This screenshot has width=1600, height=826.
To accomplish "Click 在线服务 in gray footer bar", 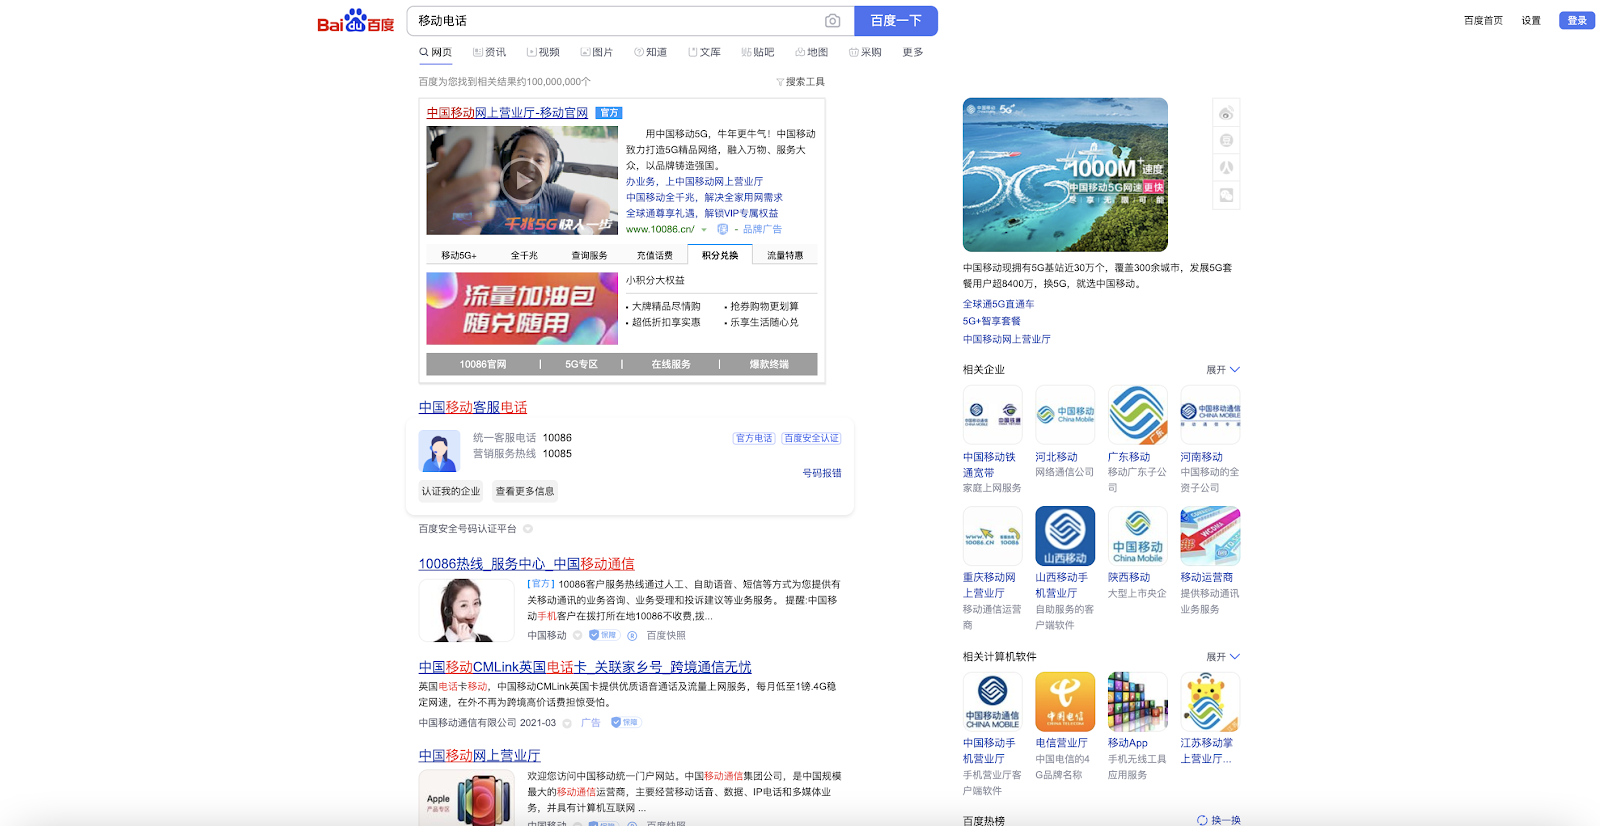I will tap(671, 364).
